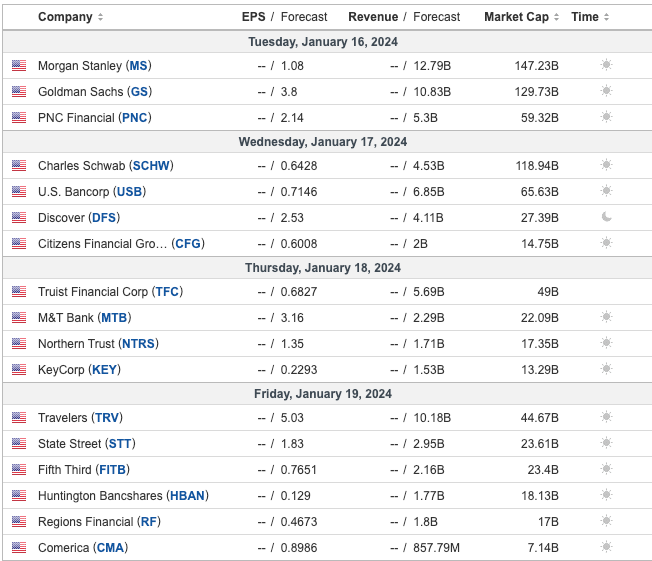Click the 0.6428 EPS forecast value
Image resolution: width=652 pixels, height=561 pixels.
pos(299,166)
